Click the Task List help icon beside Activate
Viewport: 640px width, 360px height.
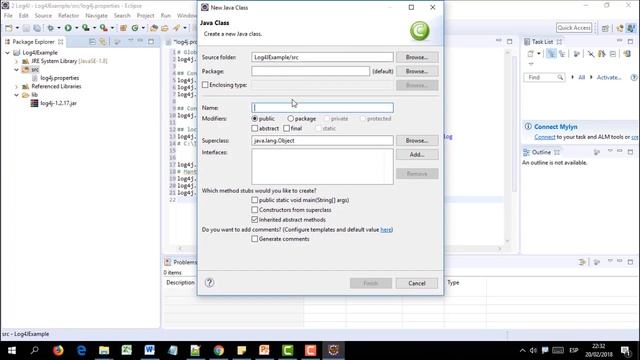(634, 77)
